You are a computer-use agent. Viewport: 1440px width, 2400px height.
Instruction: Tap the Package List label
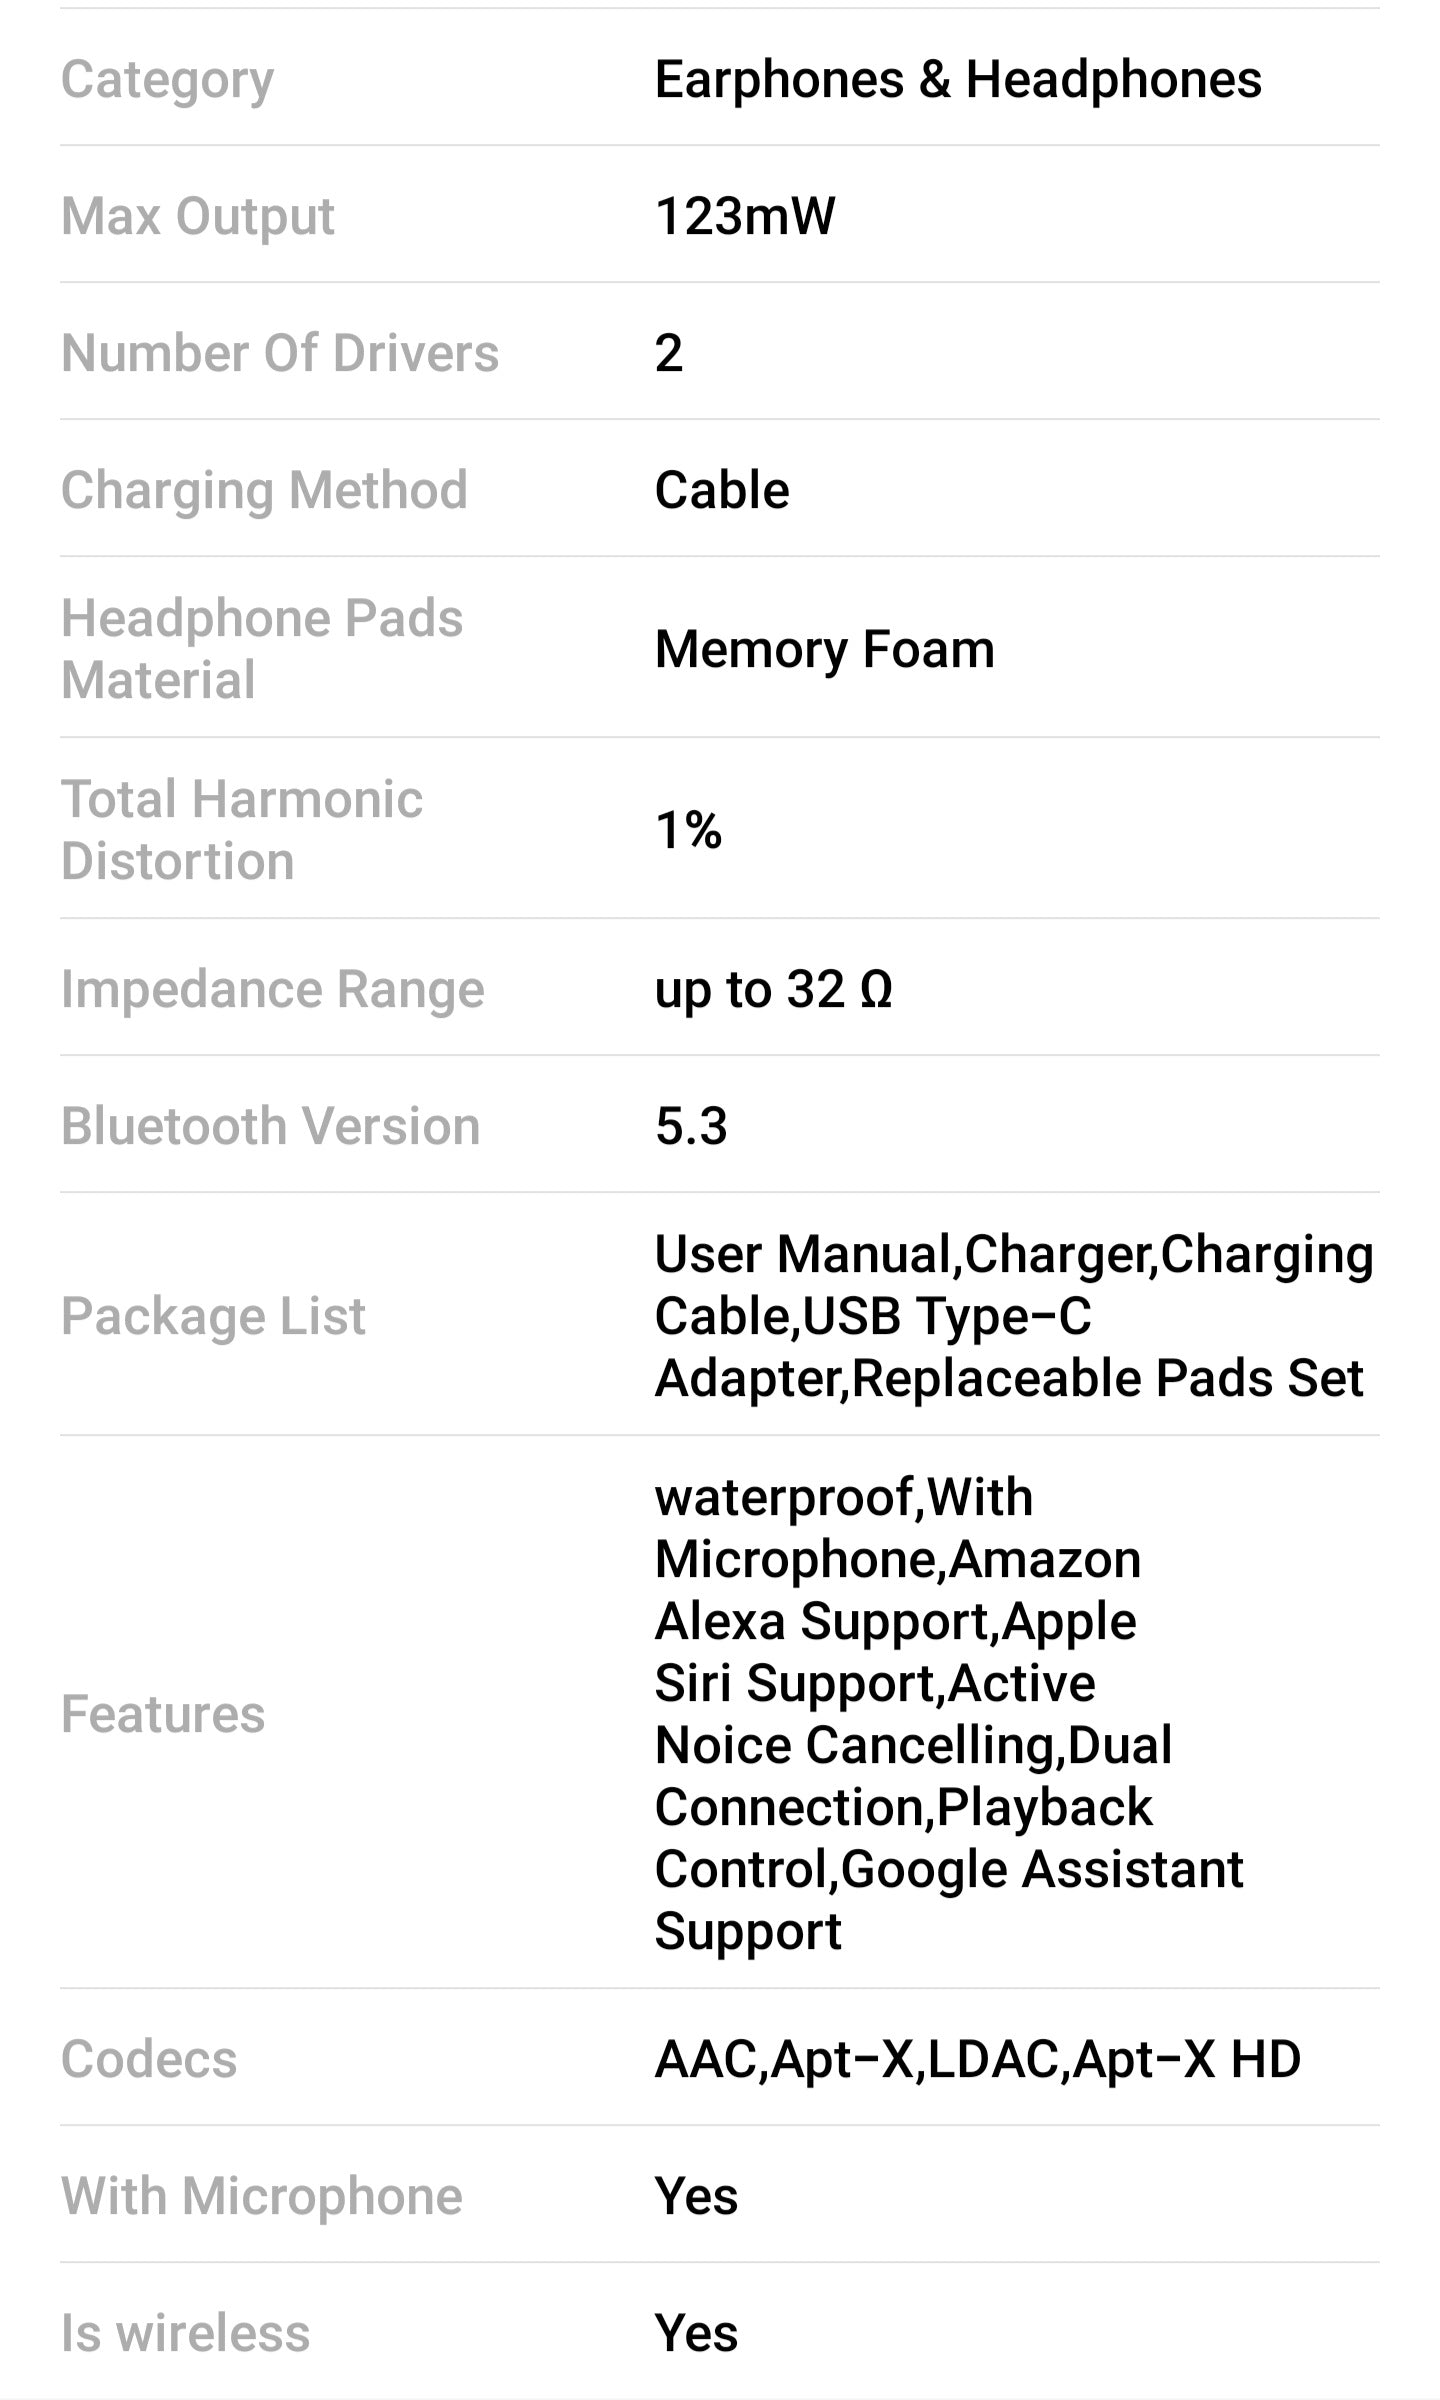[213, 1316]
